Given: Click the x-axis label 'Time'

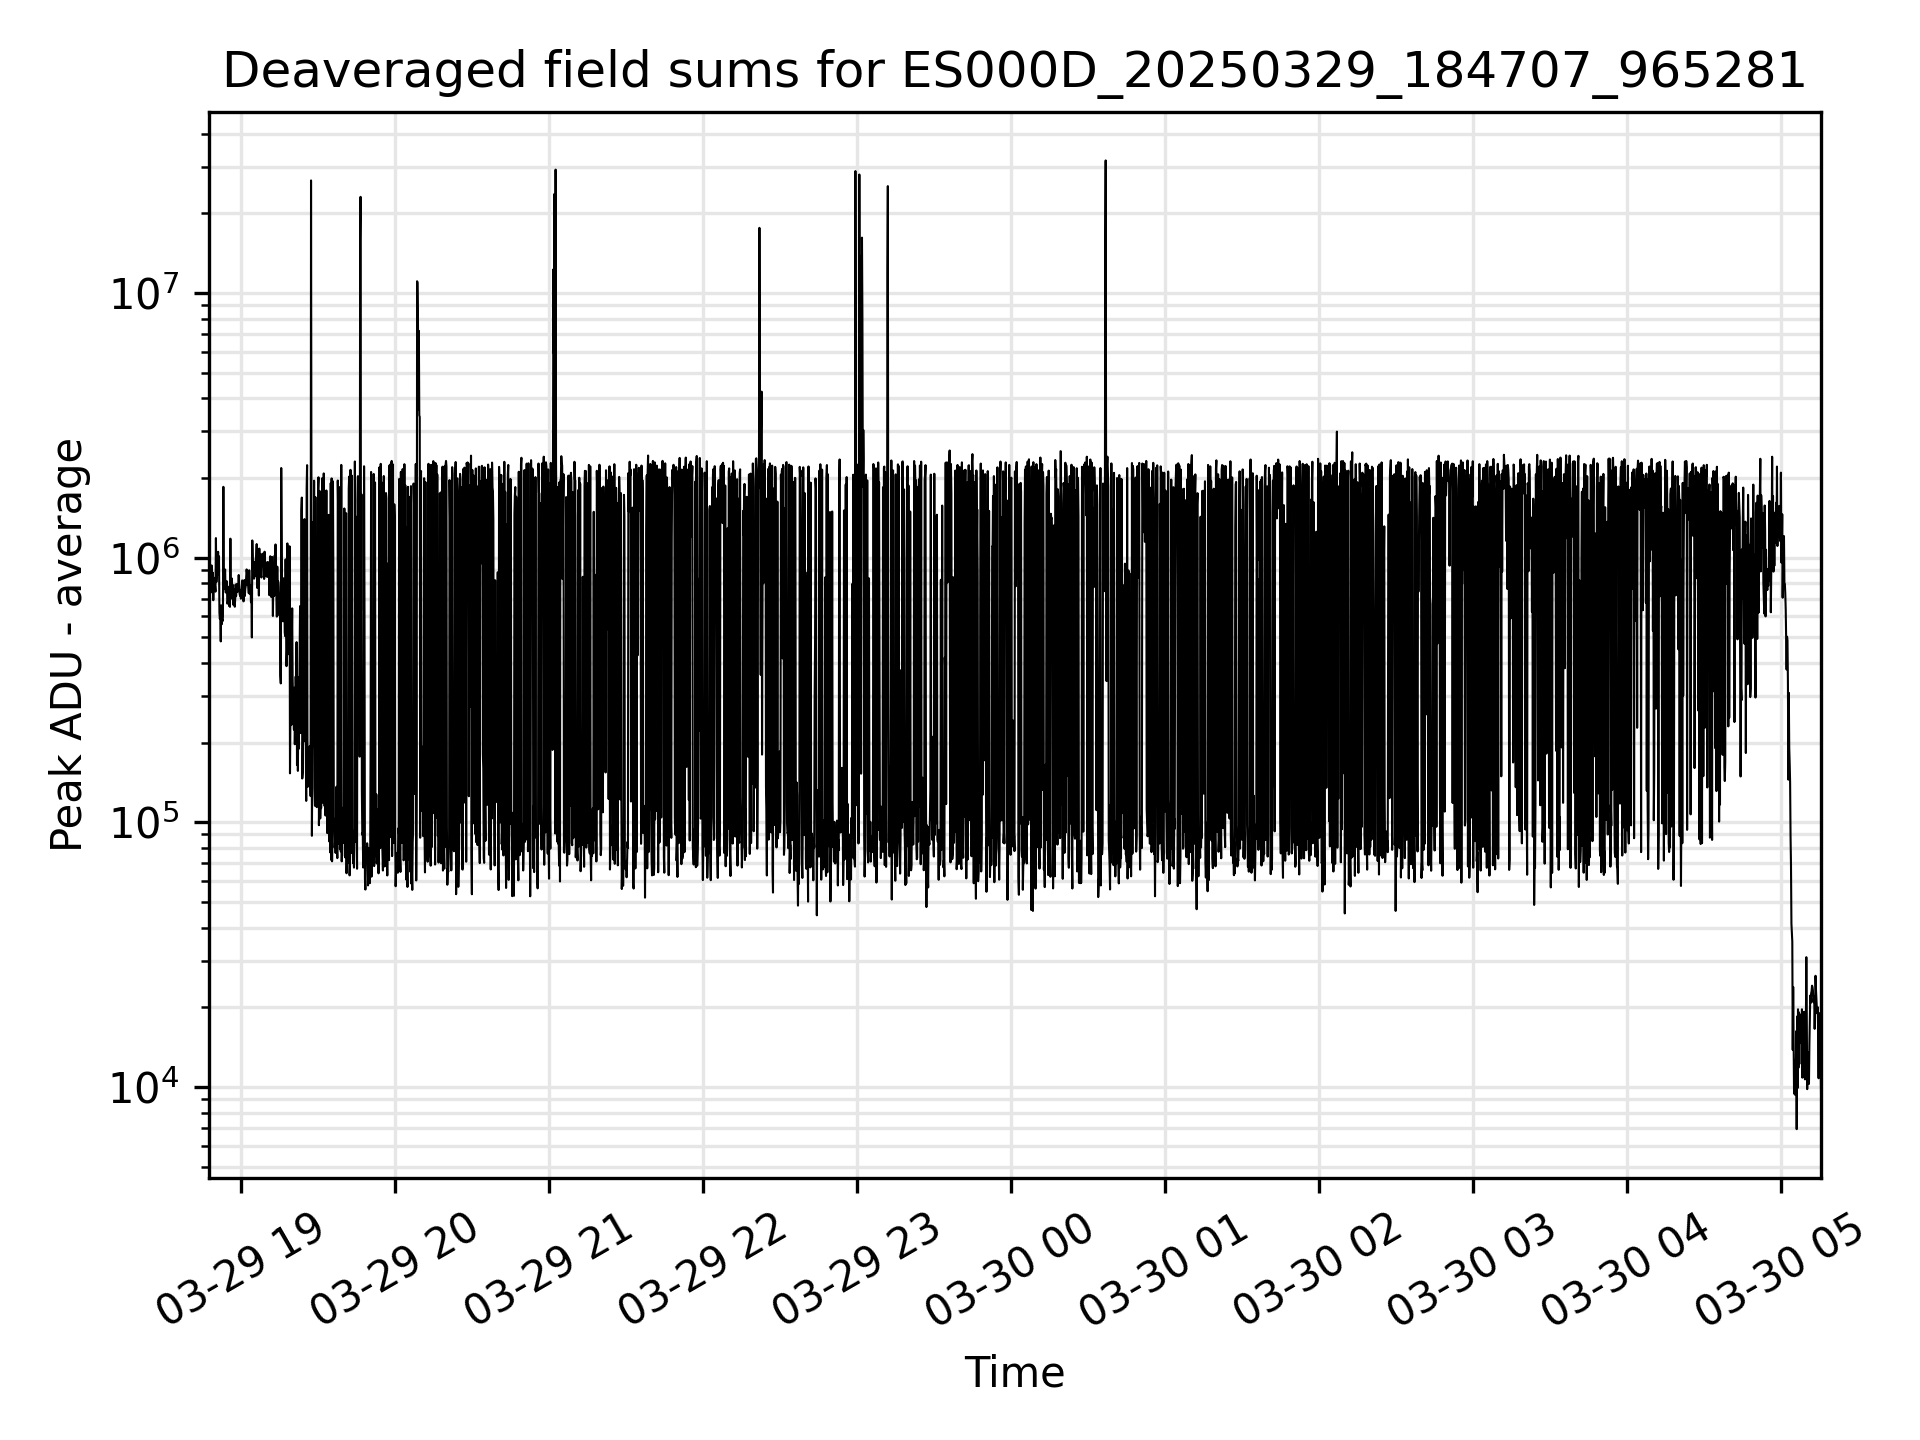Looking at the screenshot, I should tap(1014, 1373).
